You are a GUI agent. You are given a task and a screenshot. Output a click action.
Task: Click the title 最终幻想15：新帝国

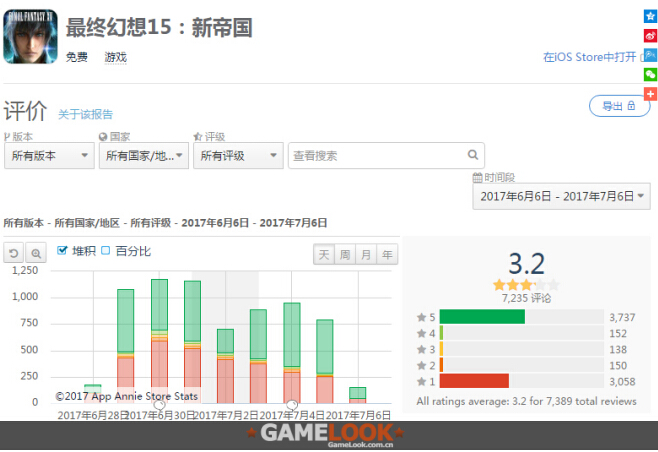coord(159,28)
